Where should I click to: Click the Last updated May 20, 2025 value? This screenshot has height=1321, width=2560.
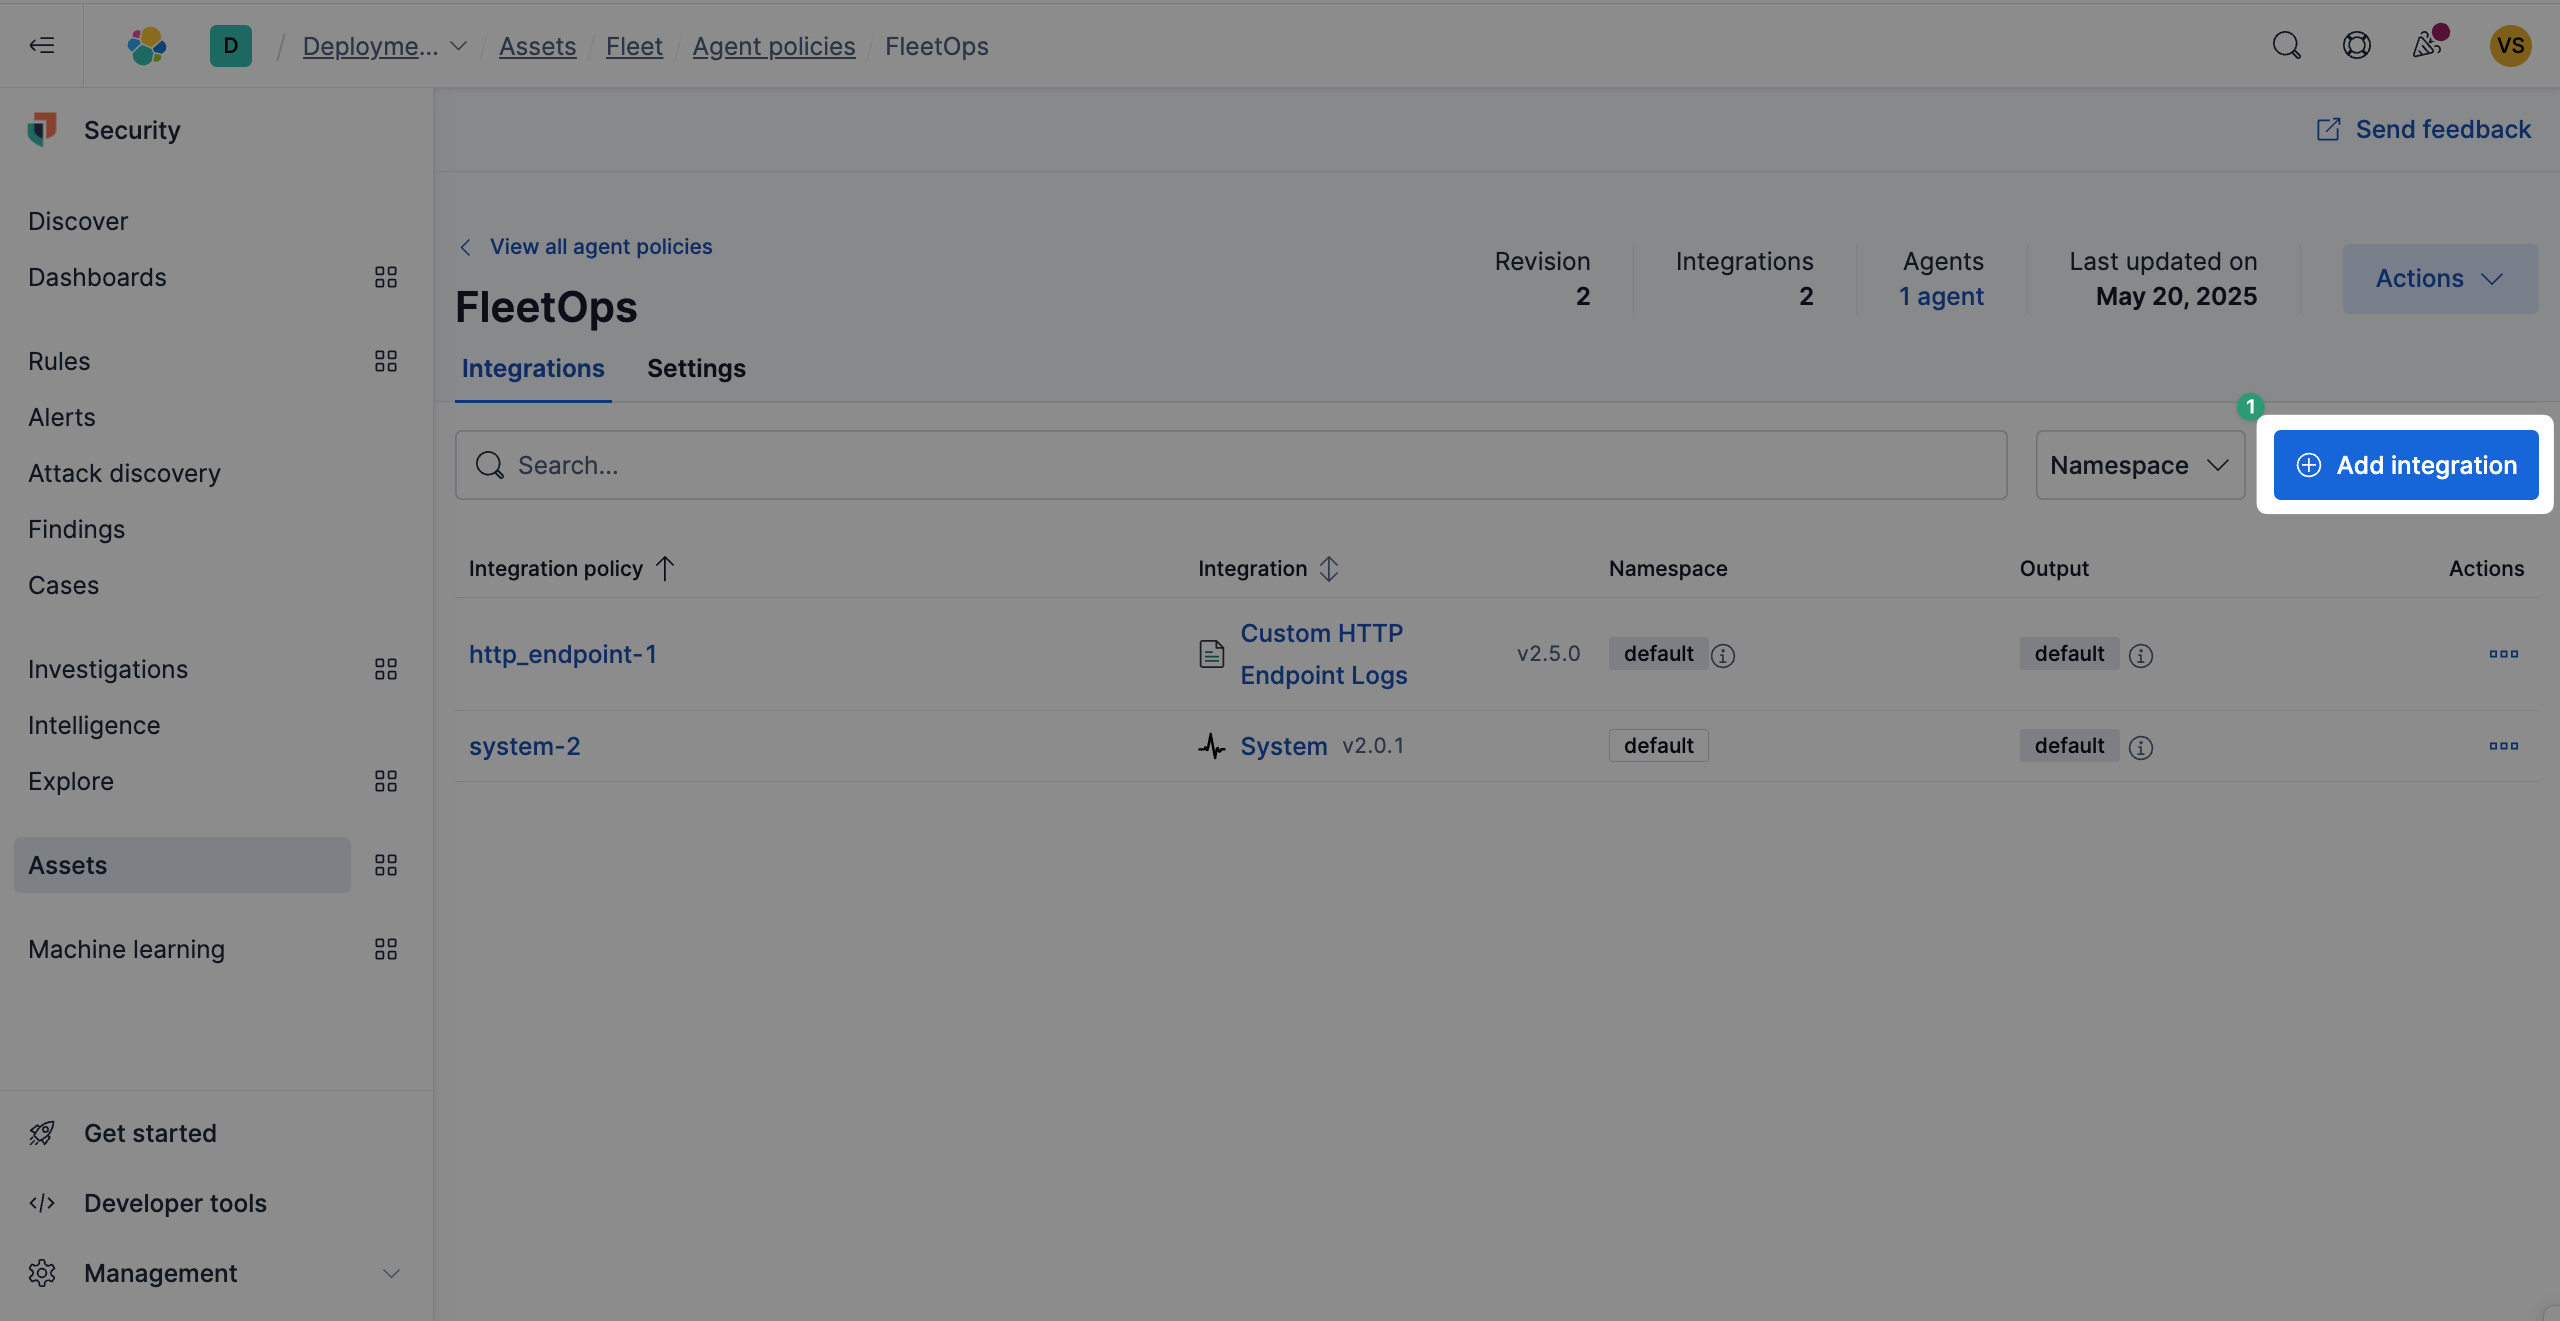pyautogui.click(x=2176, y=296)
